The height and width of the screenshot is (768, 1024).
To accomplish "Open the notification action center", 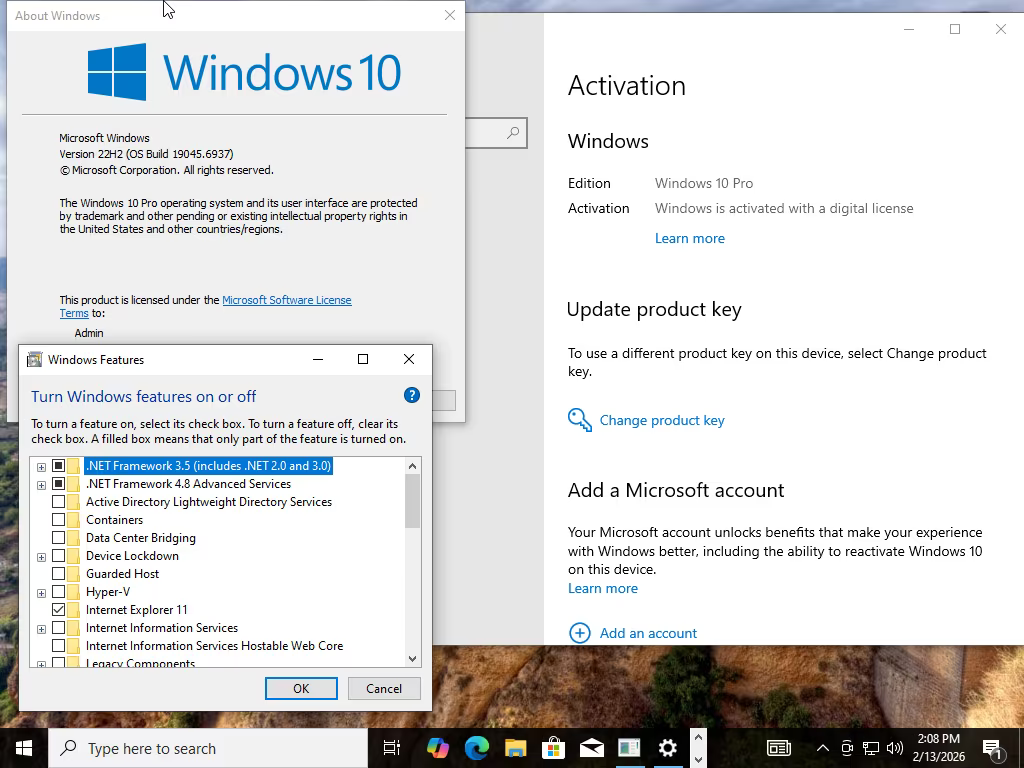I will [x=992, y=748].
